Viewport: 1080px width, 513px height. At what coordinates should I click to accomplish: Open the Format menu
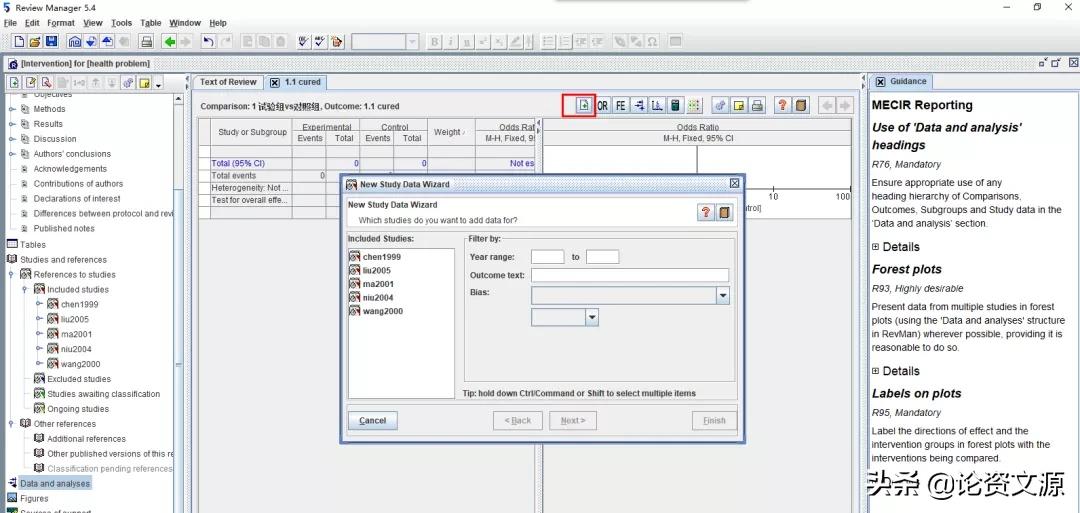point(61,23)
